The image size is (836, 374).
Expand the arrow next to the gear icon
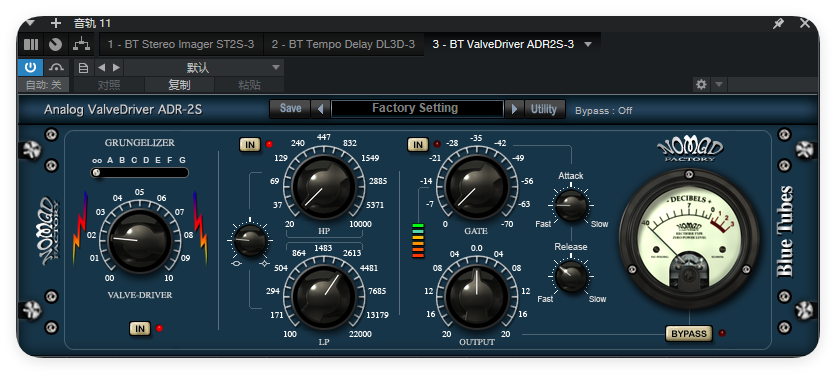718,84
